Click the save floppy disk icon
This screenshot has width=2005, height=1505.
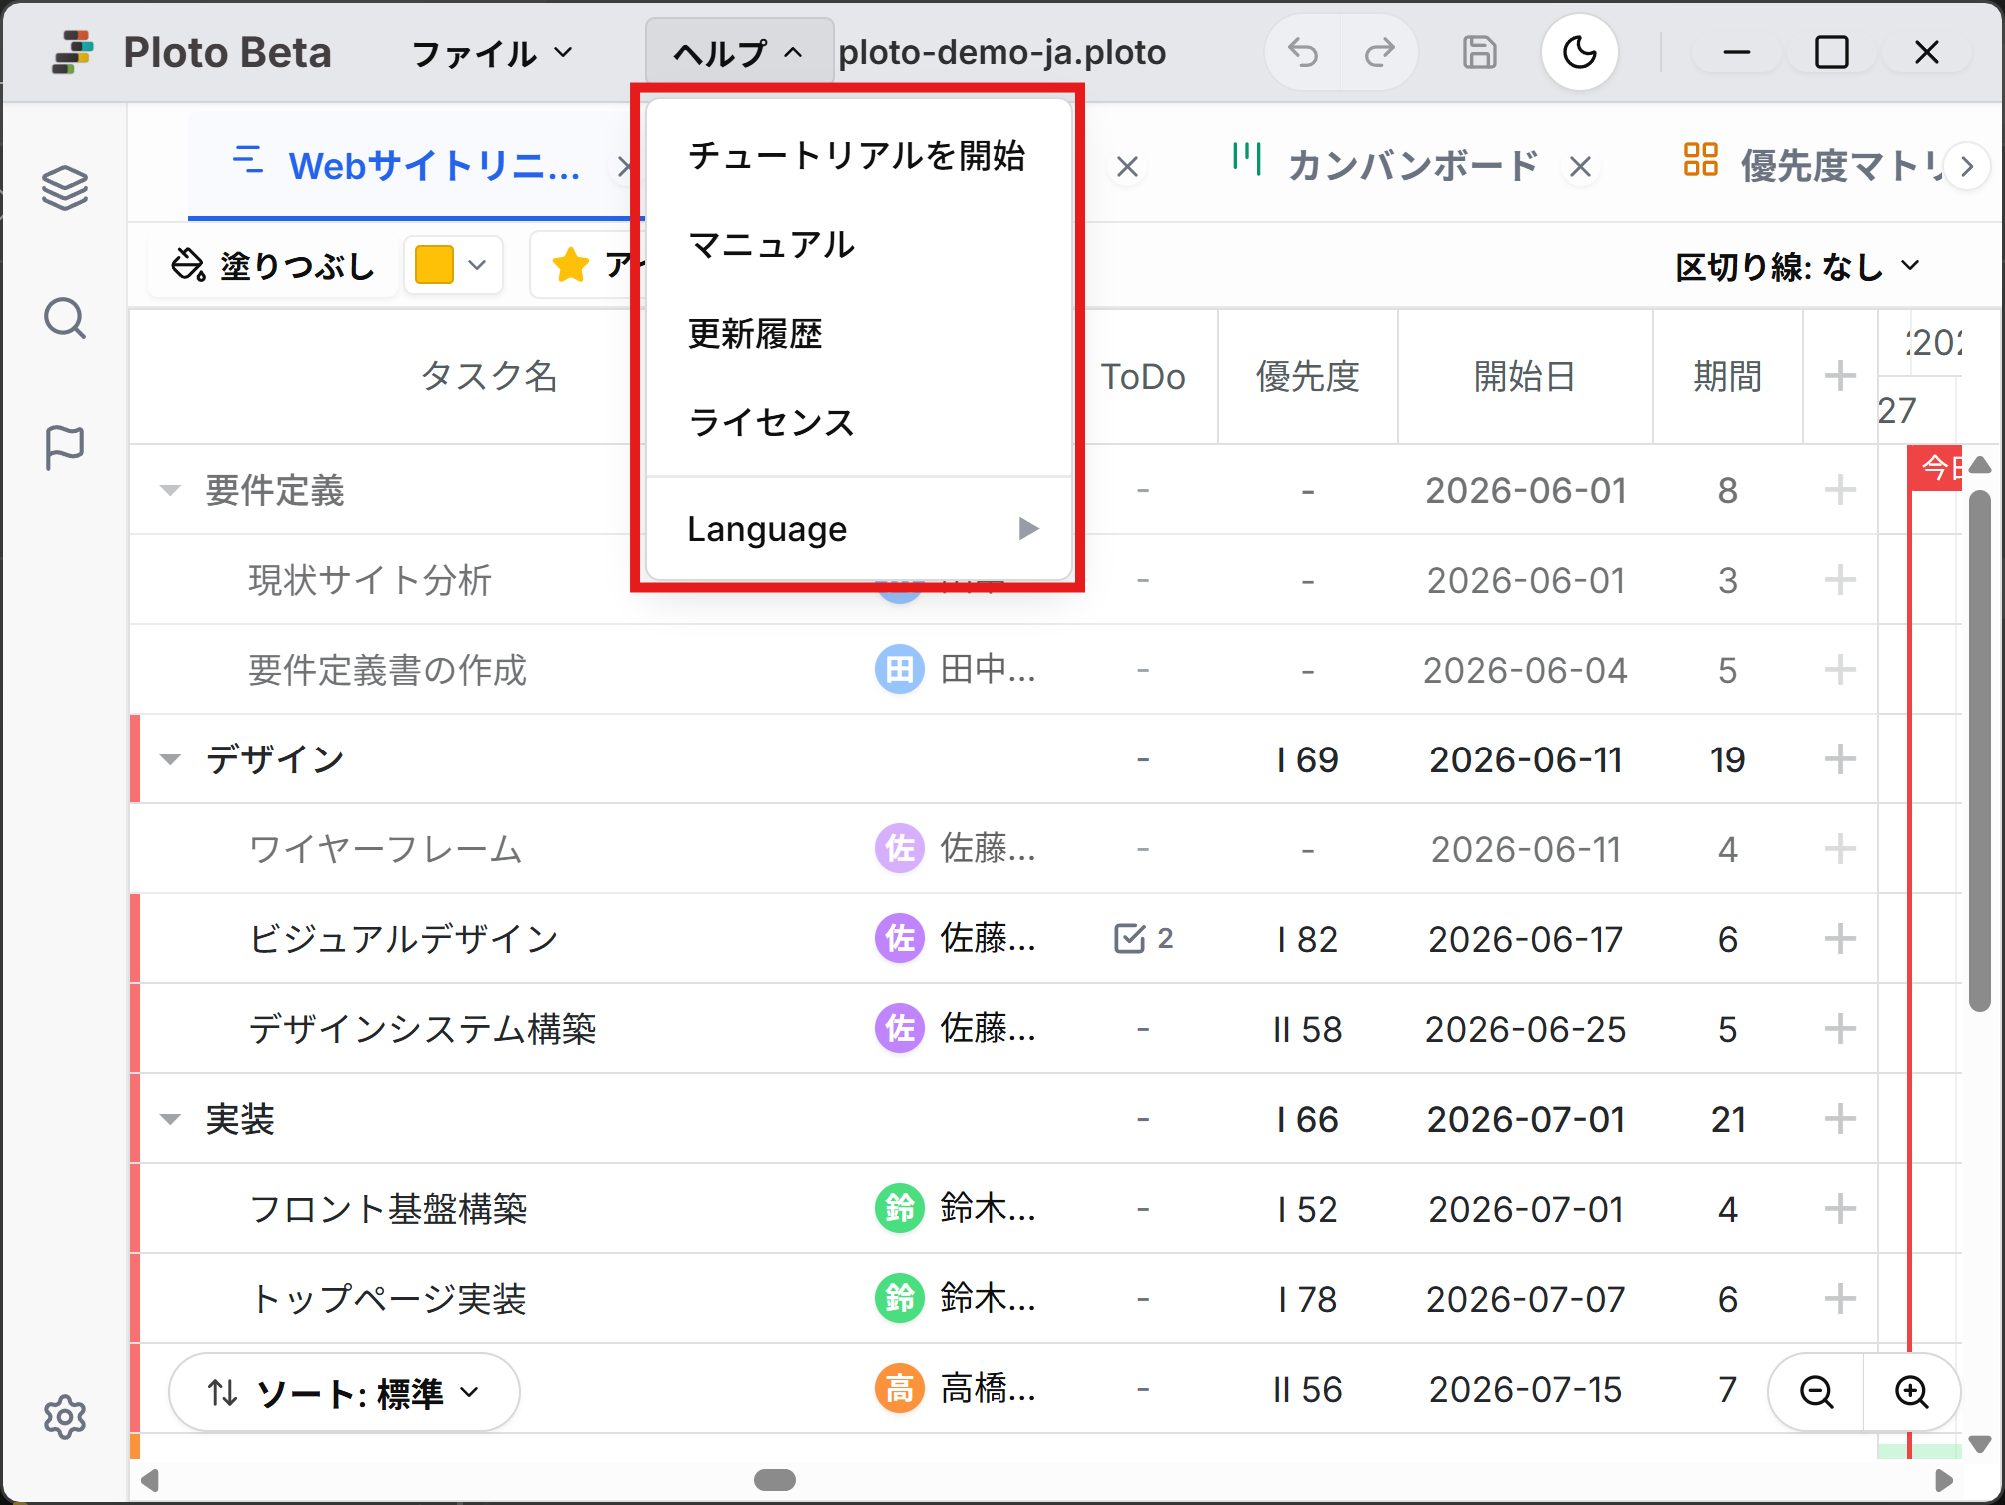1479,52
